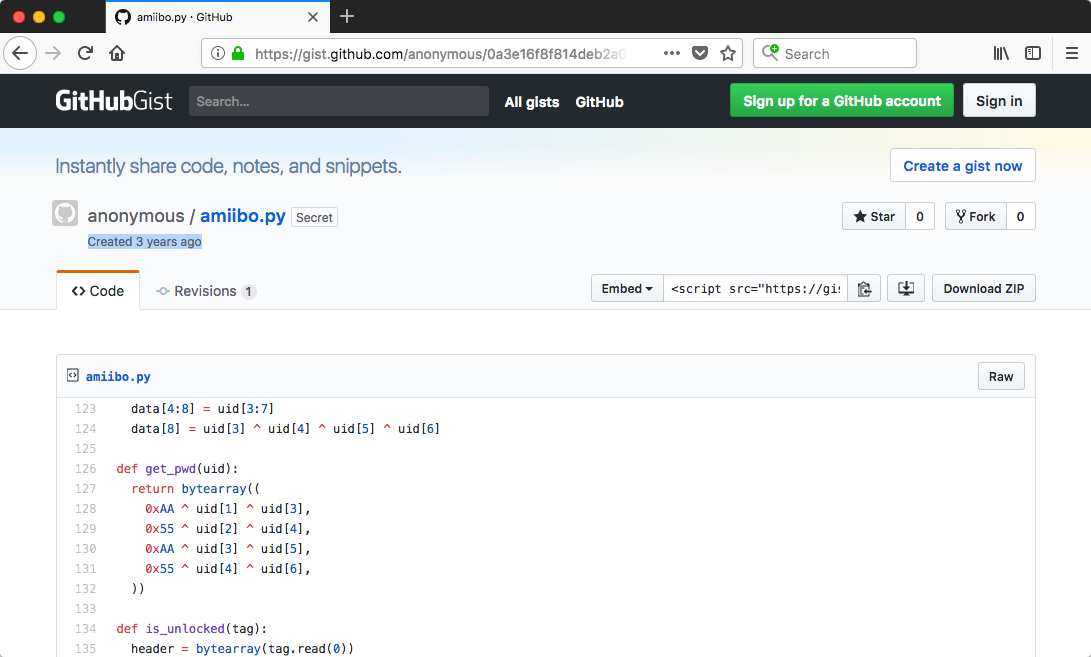Viewport: 1091px width, 657px height.
Task: Star this gist
Action: [874, 216]
